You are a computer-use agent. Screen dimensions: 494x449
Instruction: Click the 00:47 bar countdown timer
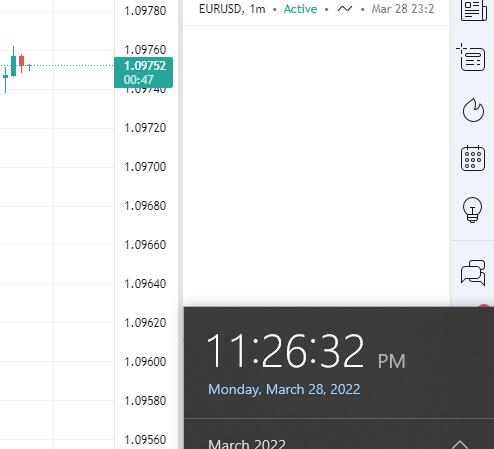click(x=138, y=80)
